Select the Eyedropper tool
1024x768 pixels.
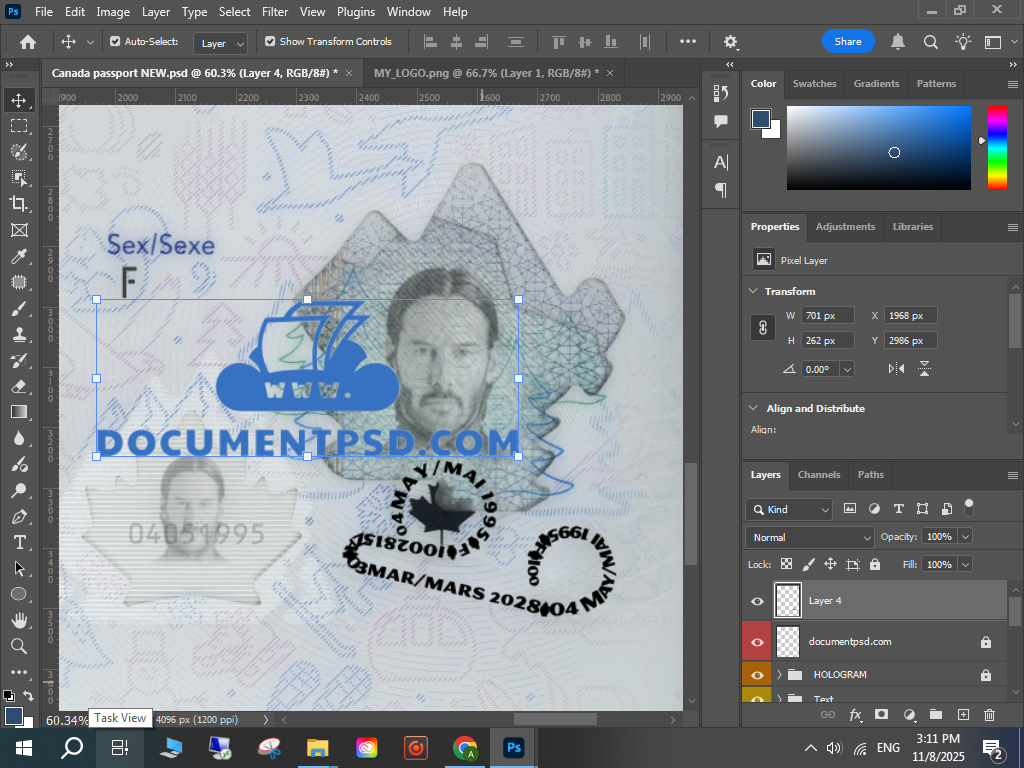[18, 256]
